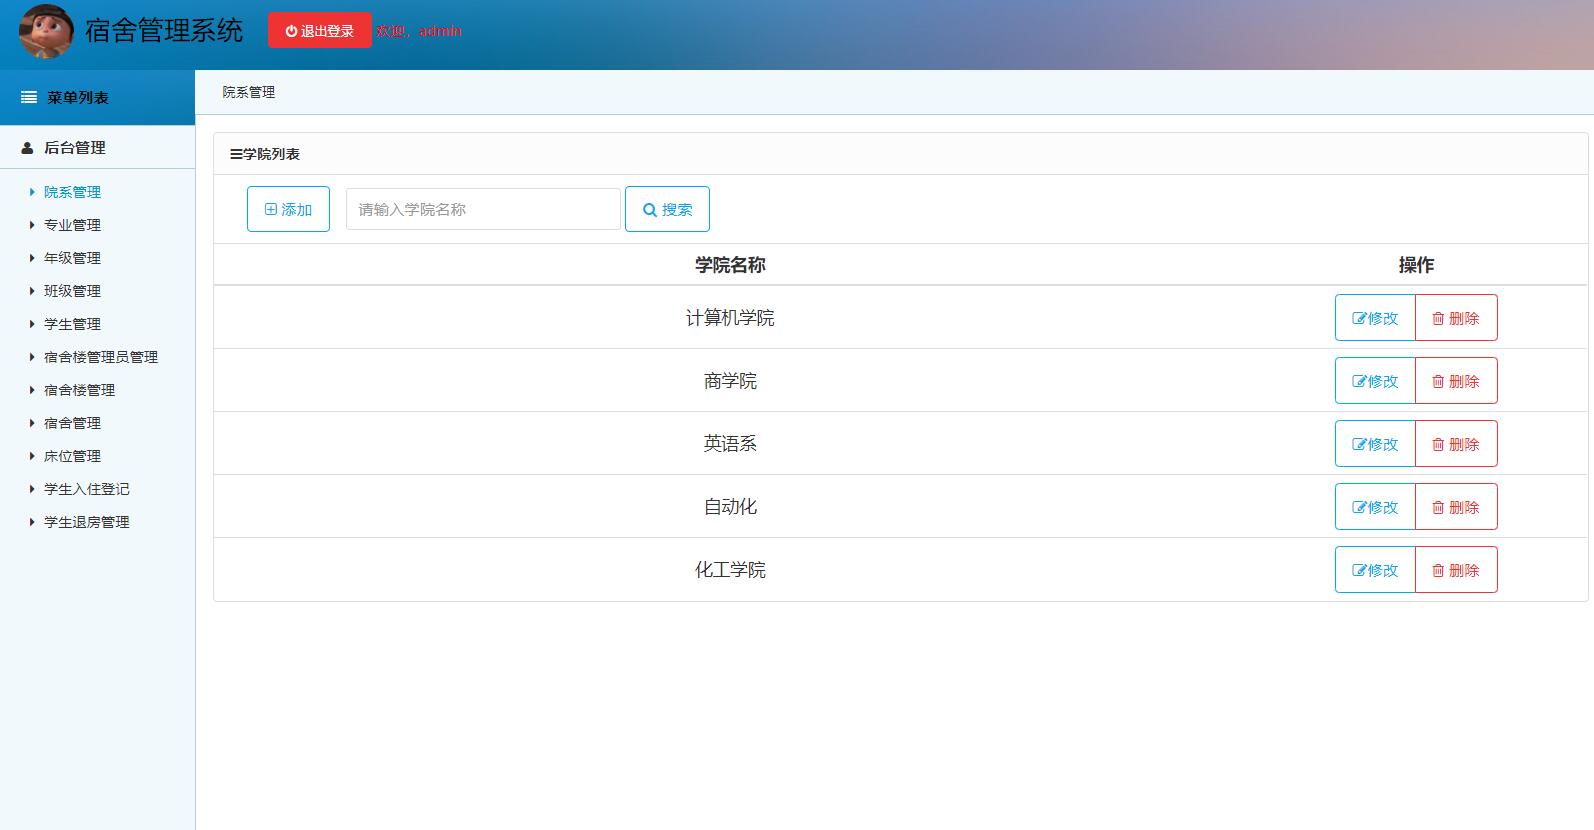Open 学生入住登记 menu item
The height and width of the screenshot is (830, 1594).
coord(87,489)
